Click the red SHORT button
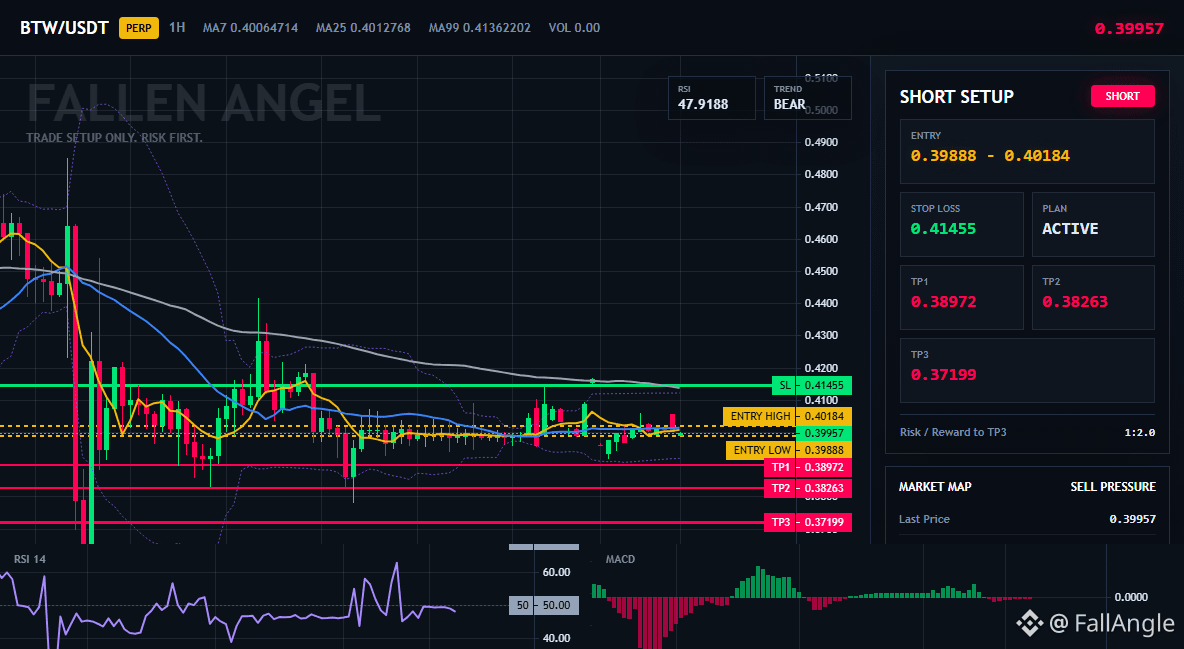1184x649 pixels. 1122,96
